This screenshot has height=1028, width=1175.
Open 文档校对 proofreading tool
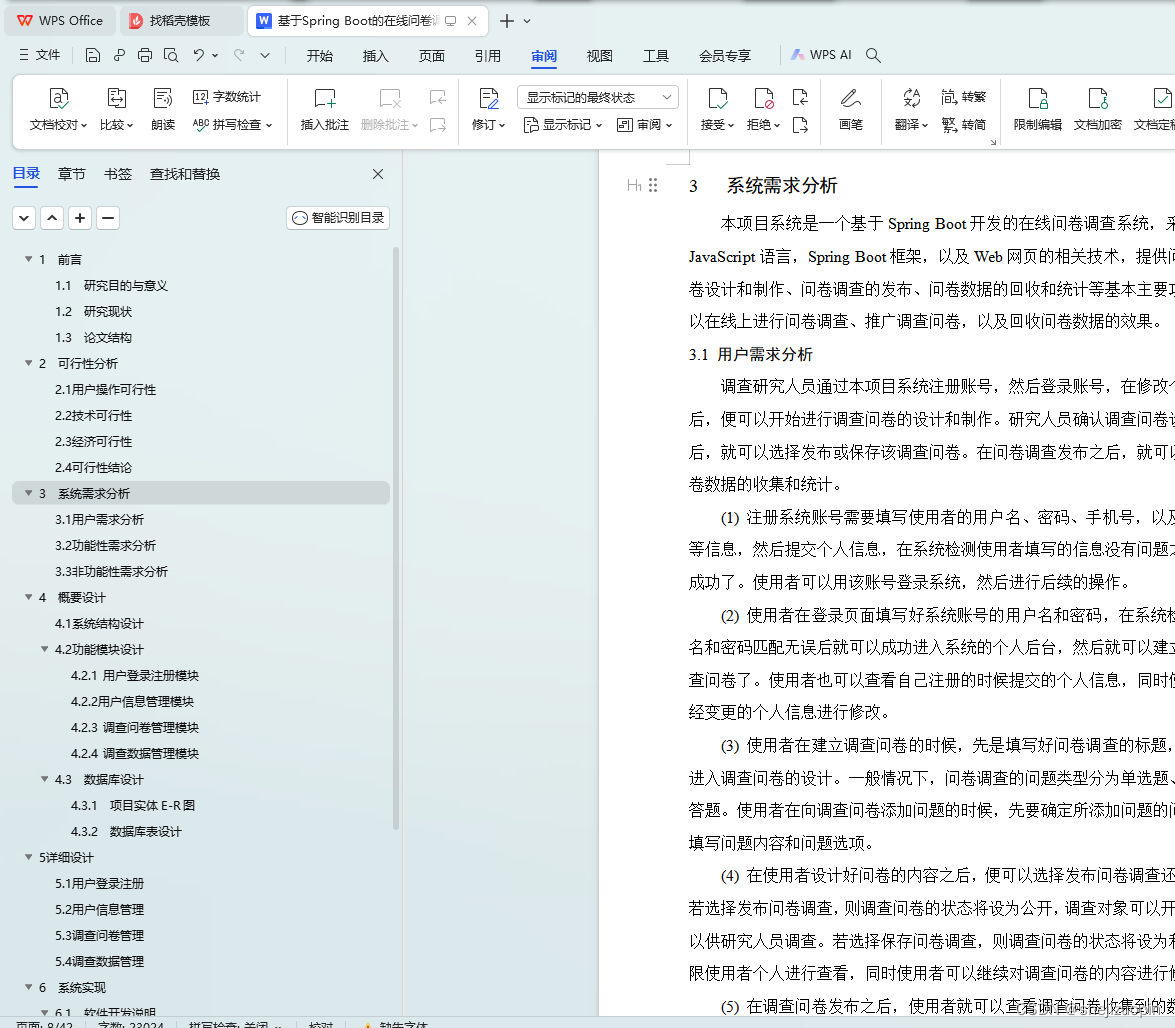58,109
